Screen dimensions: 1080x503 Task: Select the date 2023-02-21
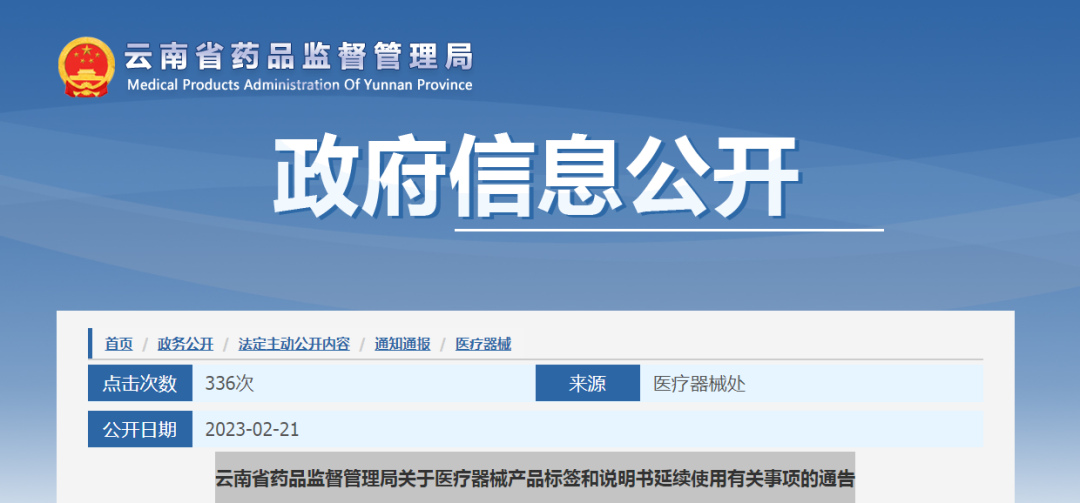point(252,430)
